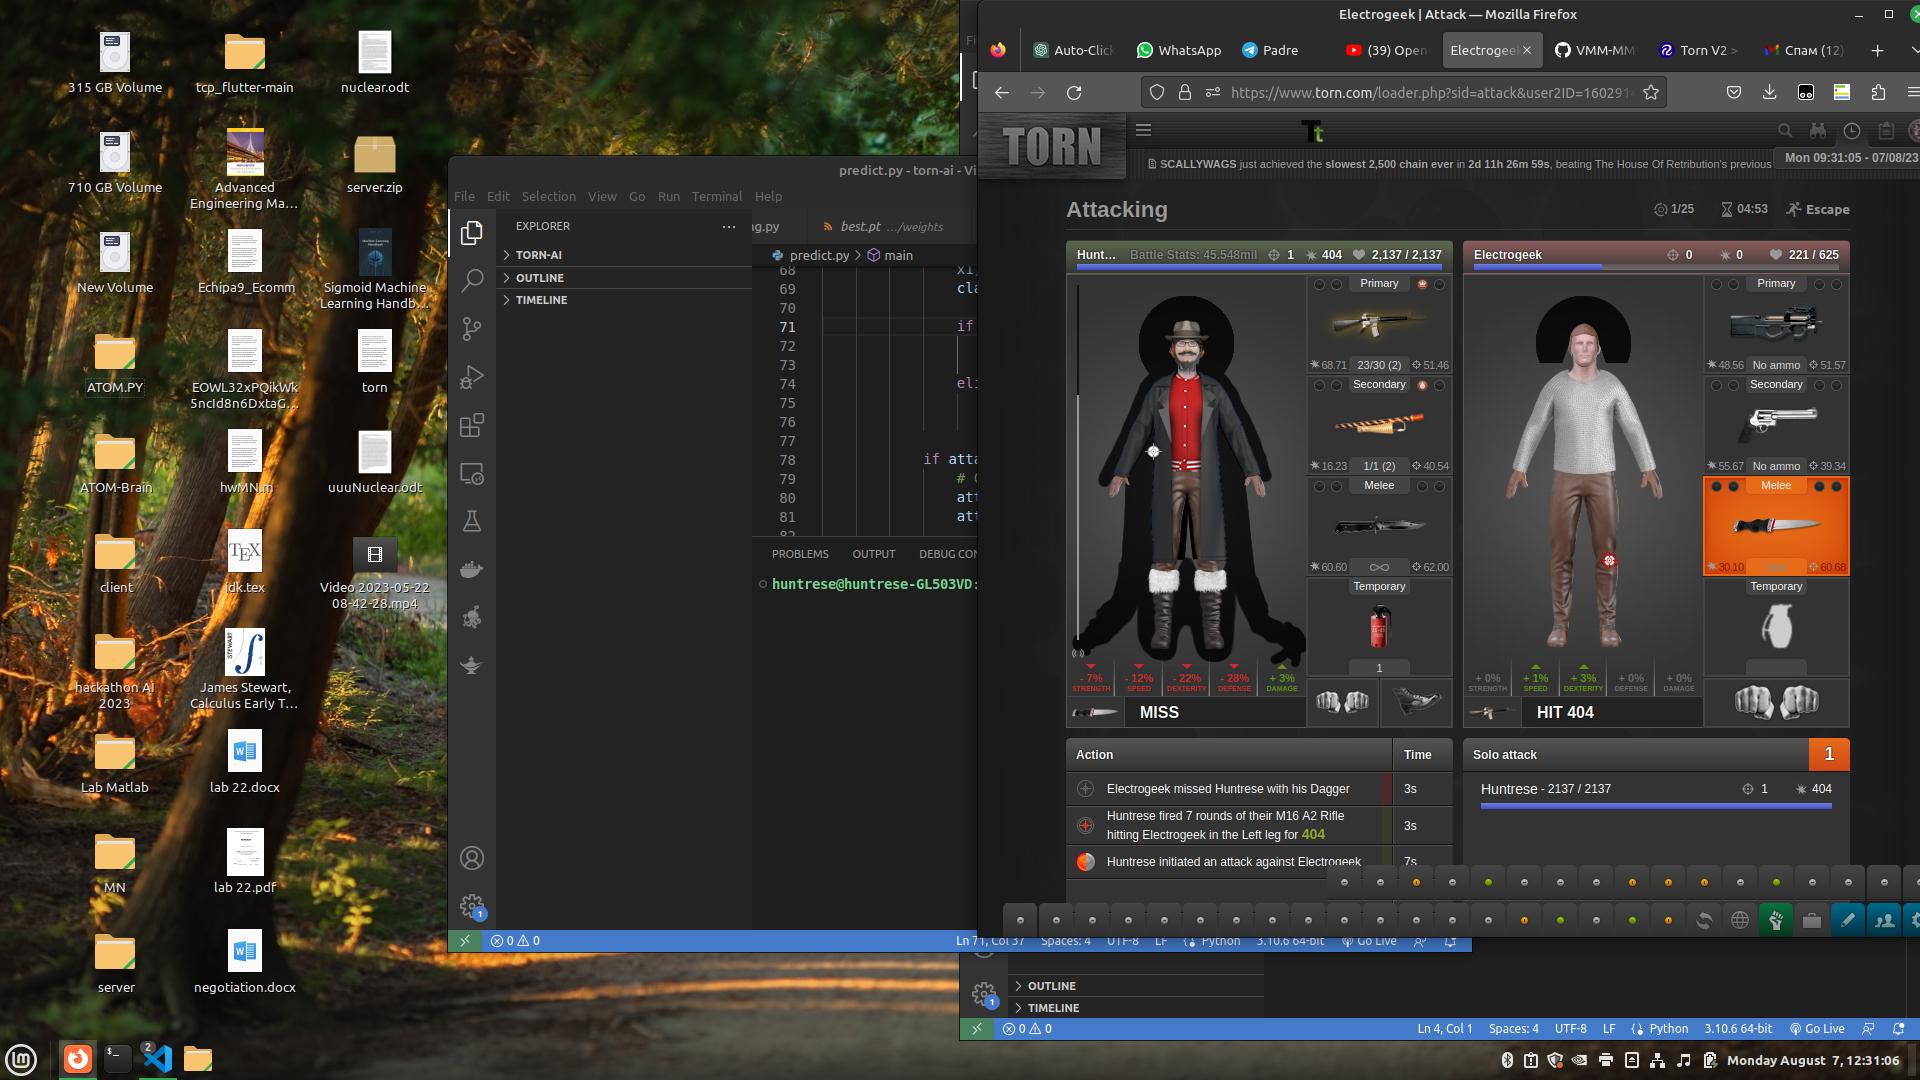Screen dimensions: 1920x1080
Task: Click the green fist icon in bottom bar
Action: click(1776, 920)
